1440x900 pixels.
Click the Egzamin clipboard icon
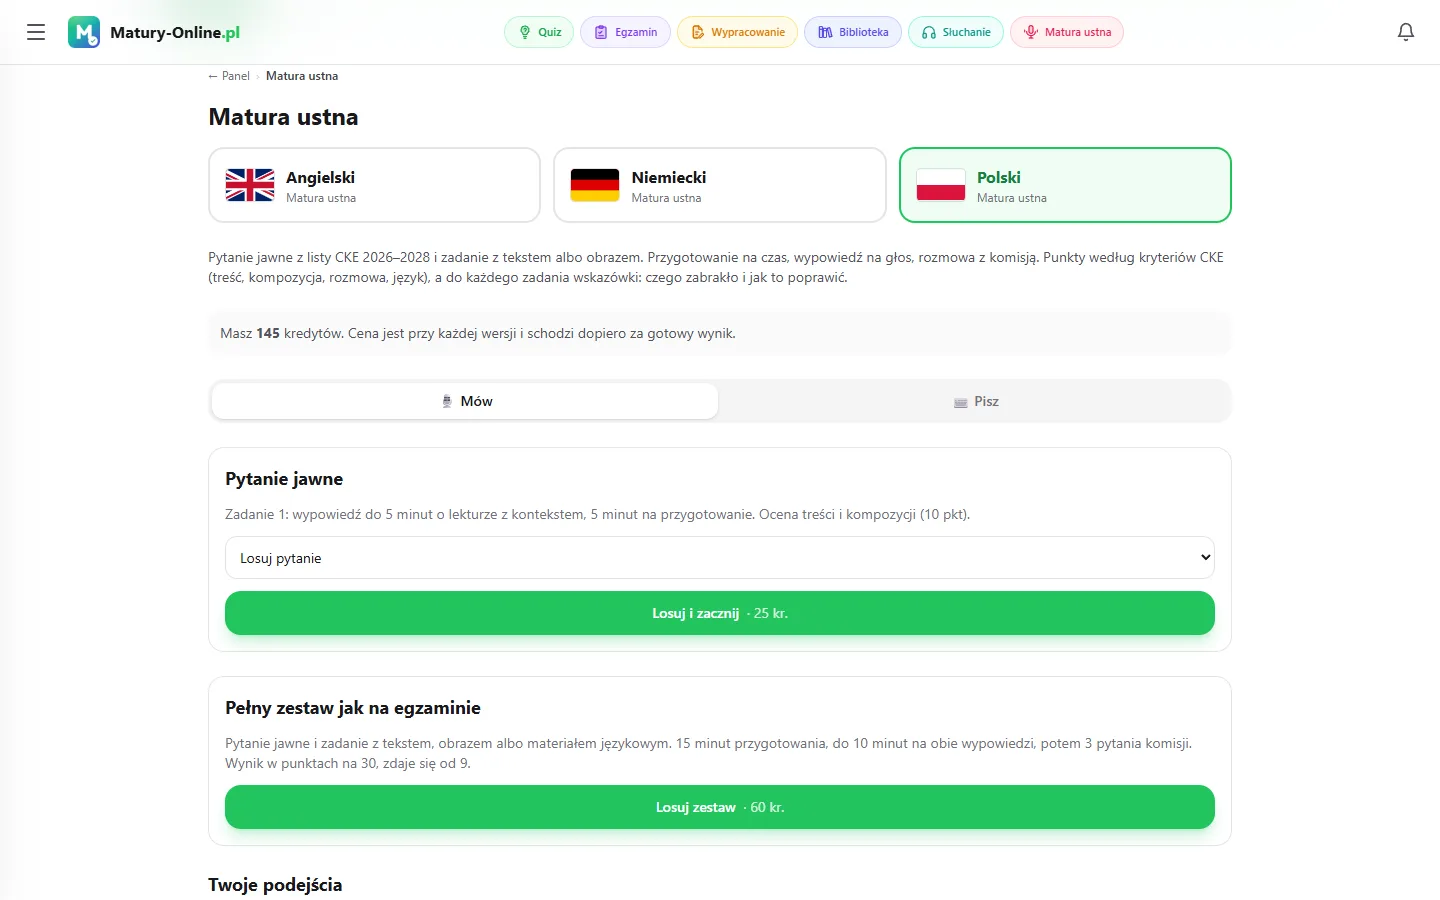coord(601,32)
